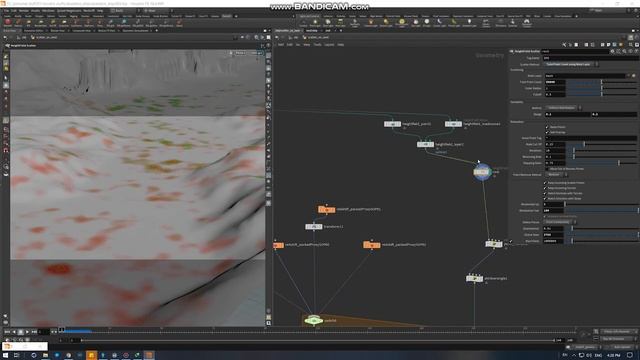Select the green switch node
The width and height of the screenshot is (640, 360).
coord(313,320)
